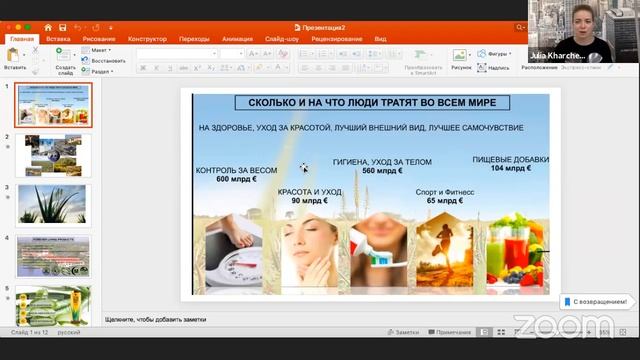Open the Слайд-шоу ribbon tab
This screenshot has width=640, height=360.
pyautogui.click(x=282, y=39)
